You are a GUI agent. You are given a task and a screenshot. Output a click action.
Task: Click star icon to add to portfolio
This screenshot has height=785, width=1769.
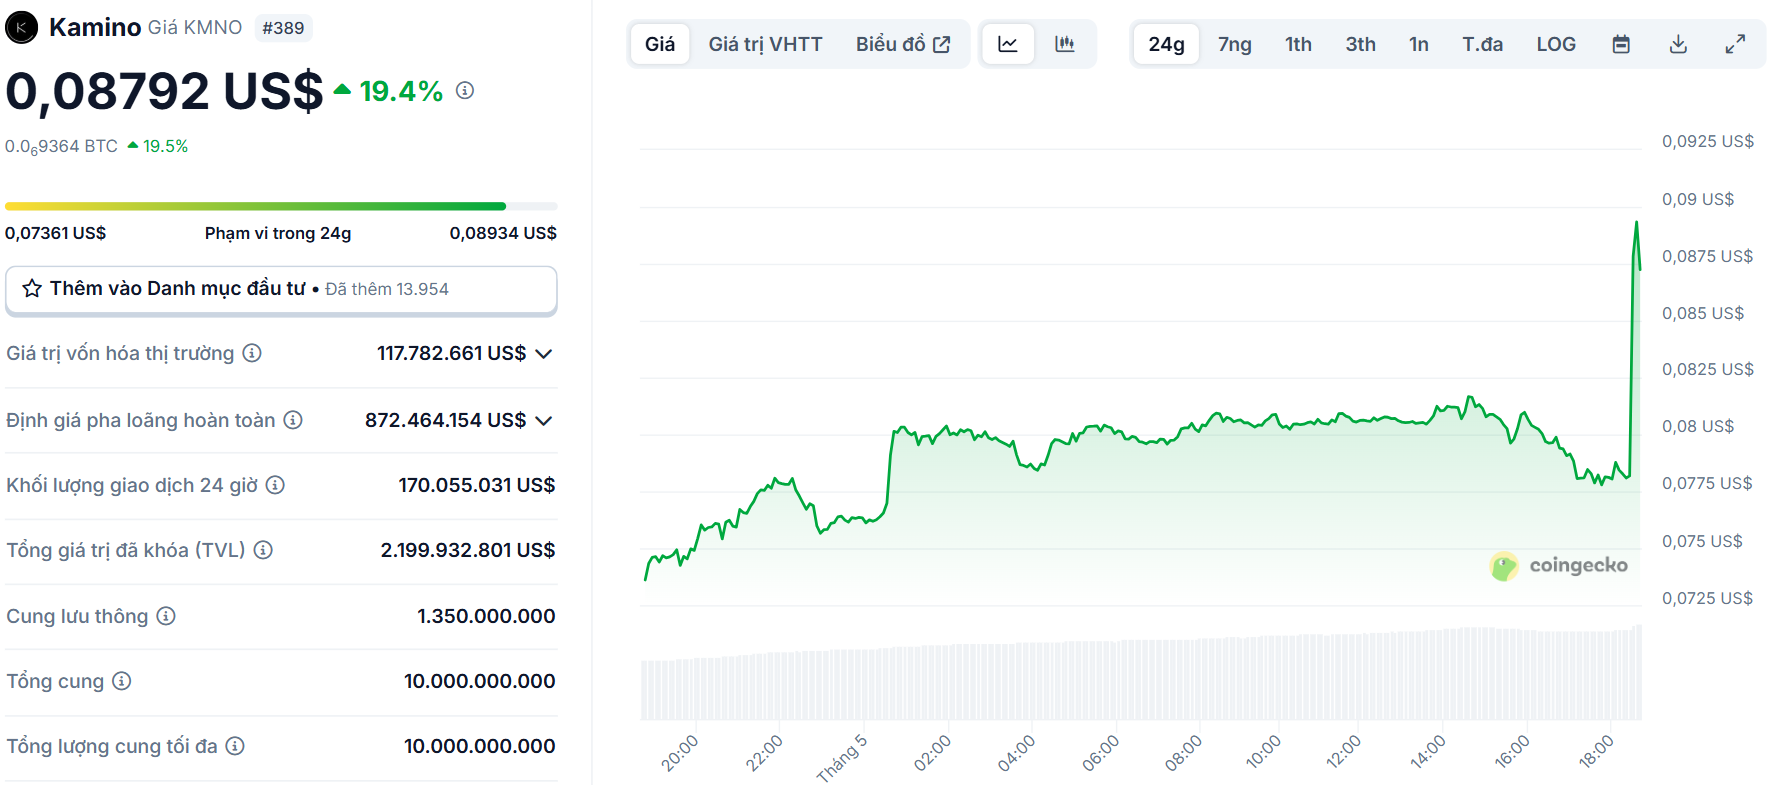pos(32,288)
